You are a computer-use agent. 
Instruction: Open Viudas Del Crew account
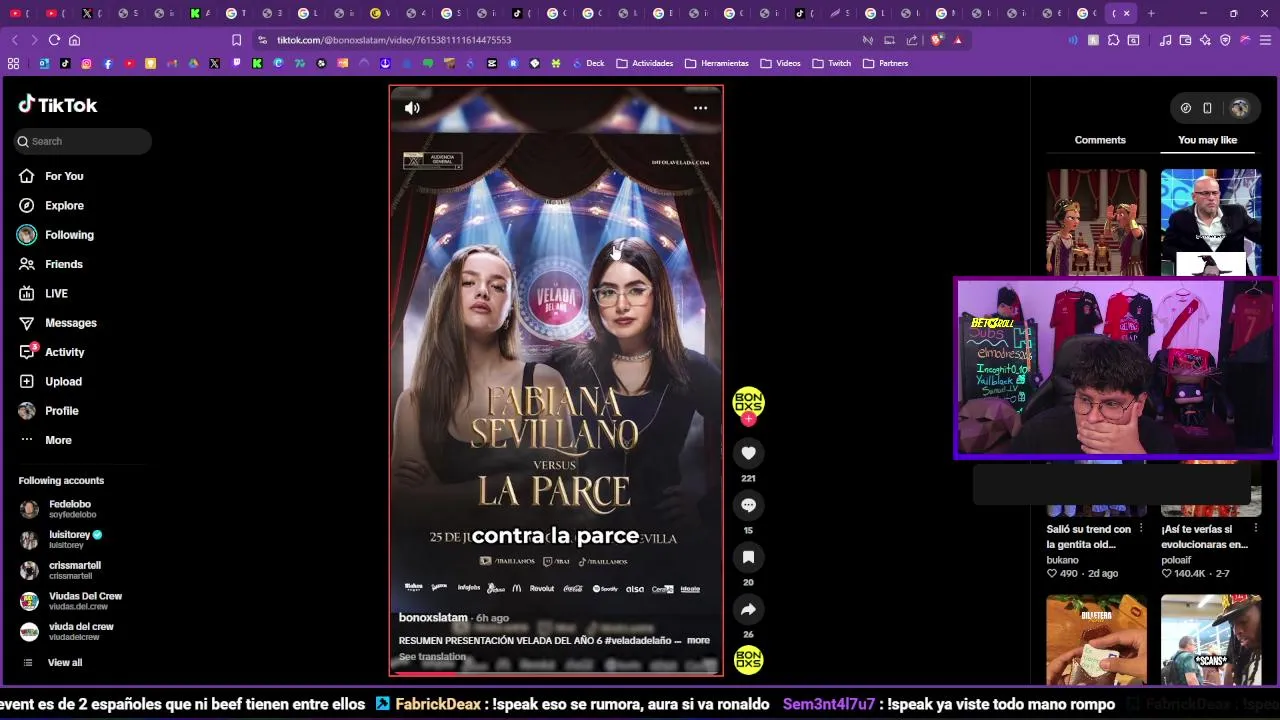click(x=71, y=601)
